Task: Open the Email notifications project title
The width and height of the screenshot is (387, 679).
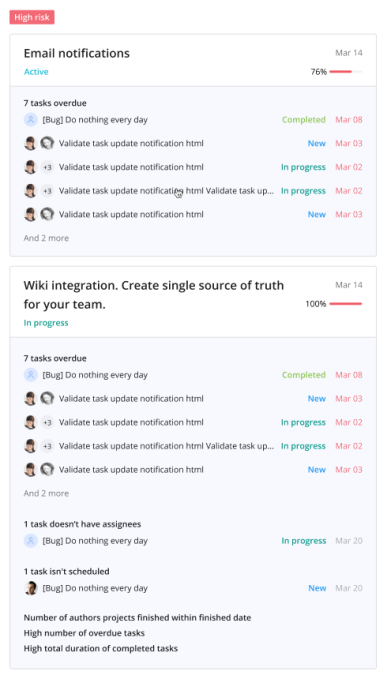Action: coord(77,53)
